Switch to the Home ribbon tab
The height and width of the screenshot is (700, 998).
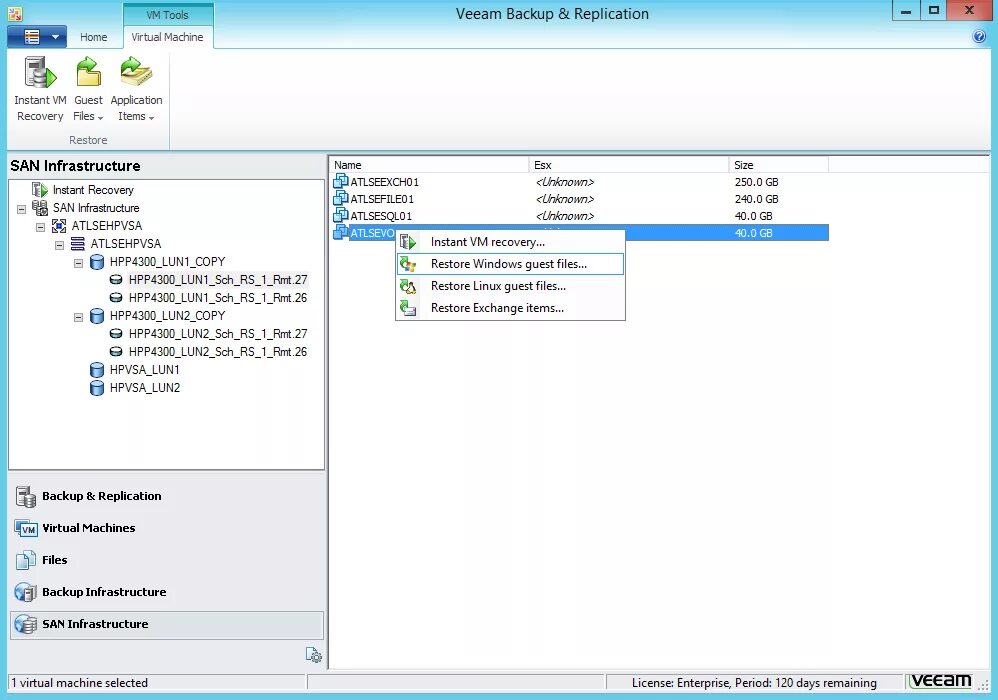94,37
